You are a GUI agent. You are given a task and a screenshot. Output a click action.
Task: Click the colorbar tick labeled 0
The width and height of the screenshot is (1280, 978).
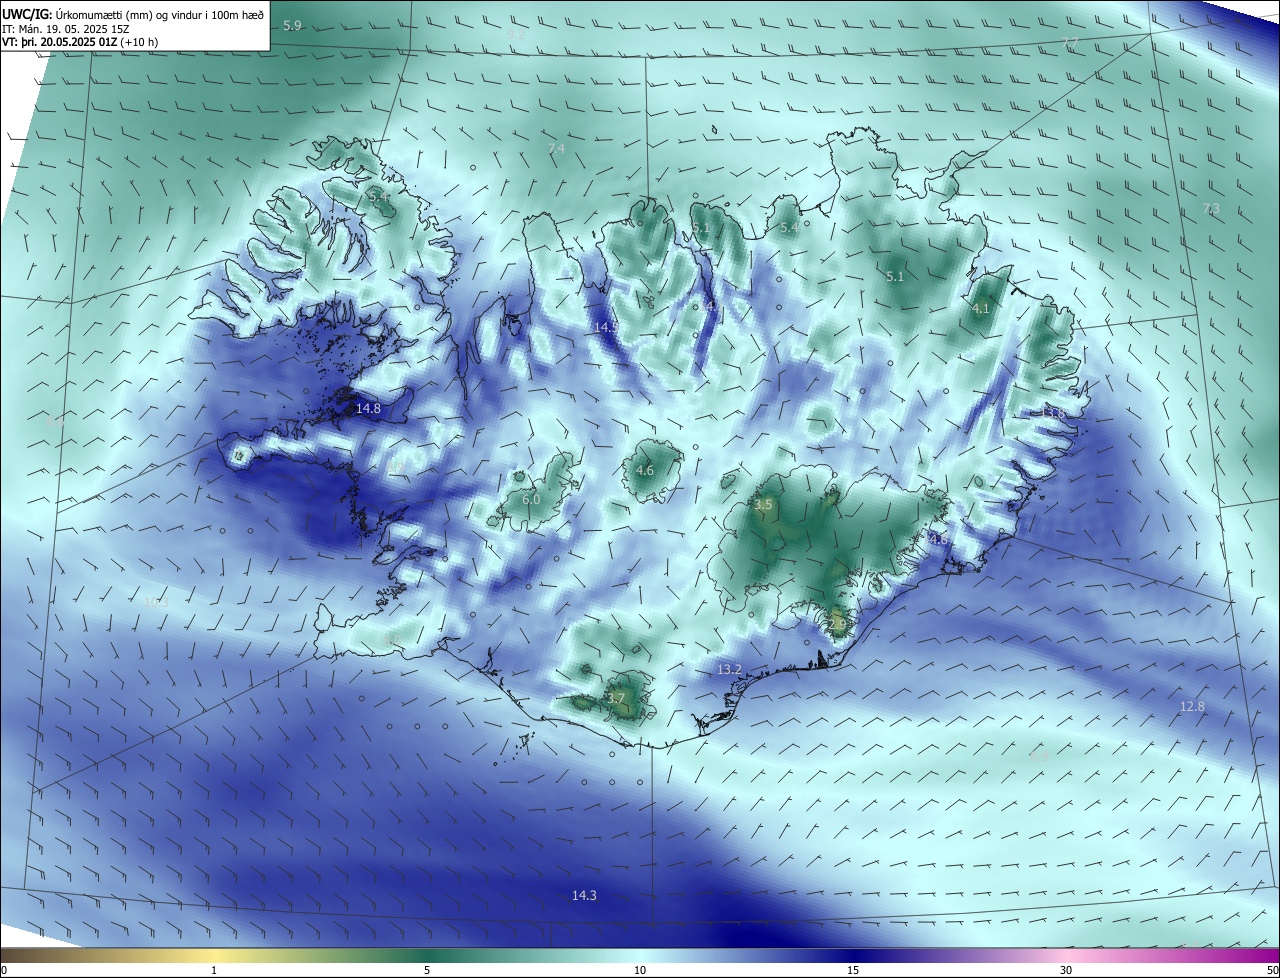point(3,970)
